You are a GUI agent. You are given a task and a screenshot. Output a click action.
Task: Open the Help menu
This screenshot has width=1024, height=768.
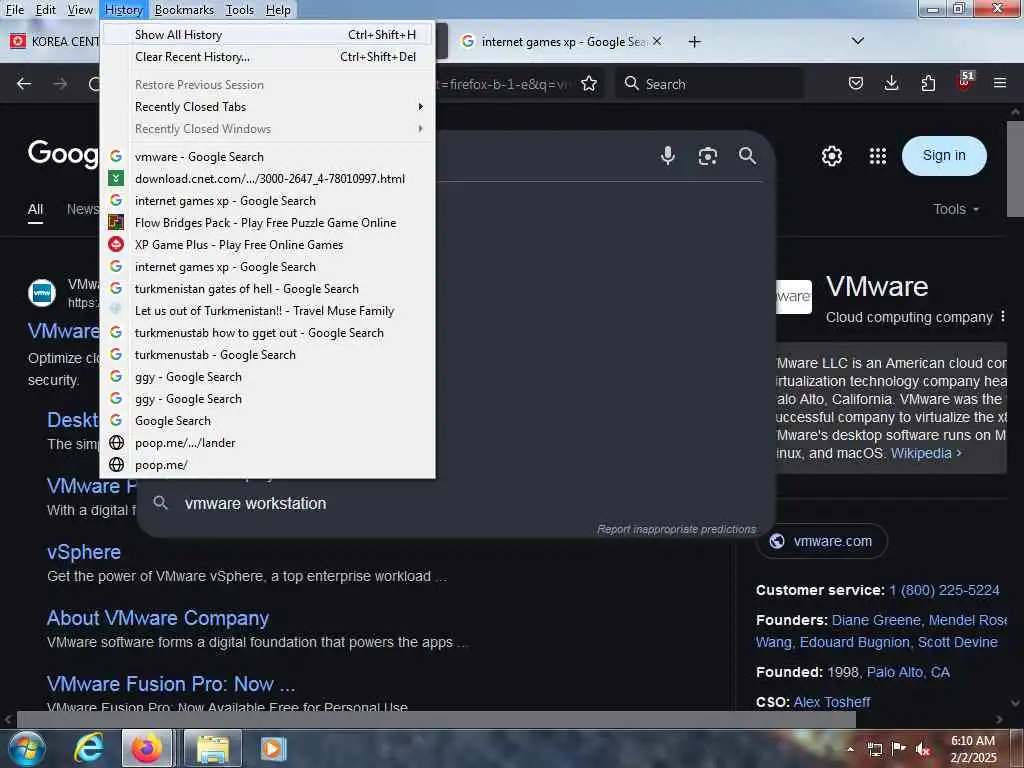[278, 10]
